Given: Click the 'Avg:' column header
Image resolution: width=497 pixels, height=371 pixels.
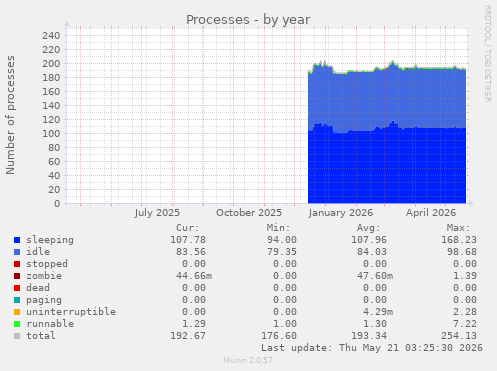Looking at the screenshot, I should pyautogui.click(x=369, y=228).
